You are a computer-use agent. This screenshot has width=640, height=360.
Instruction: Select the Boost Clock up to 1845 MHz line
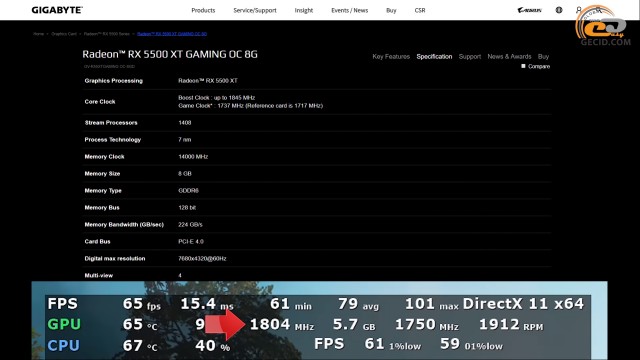216,98
